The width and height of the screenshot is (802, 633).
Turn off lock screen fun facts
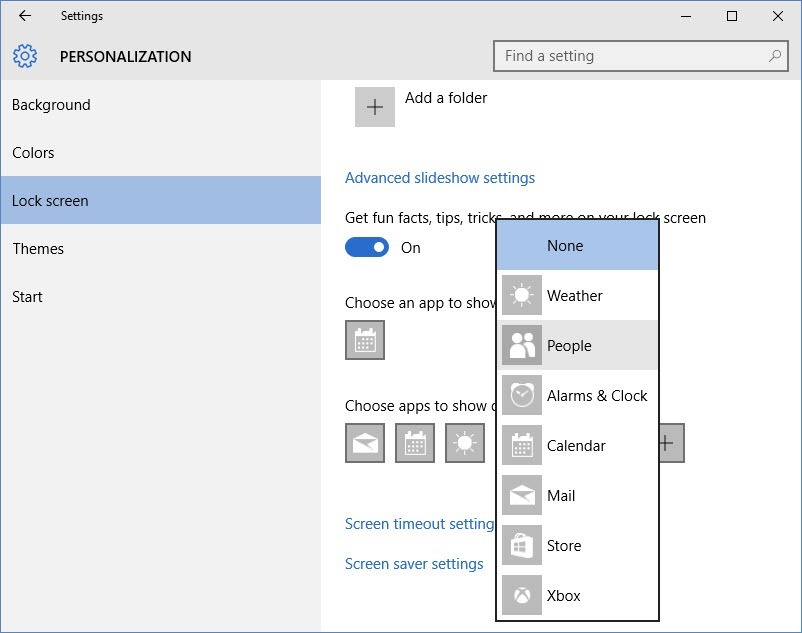click(369, 247)
